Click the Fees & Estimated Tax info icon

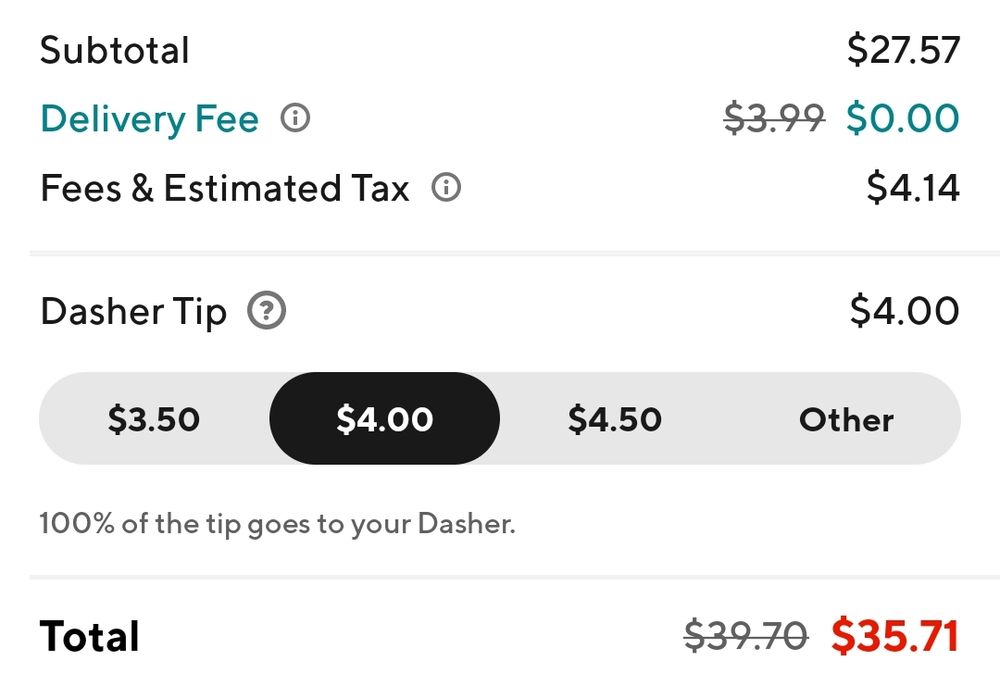point(447,188)
